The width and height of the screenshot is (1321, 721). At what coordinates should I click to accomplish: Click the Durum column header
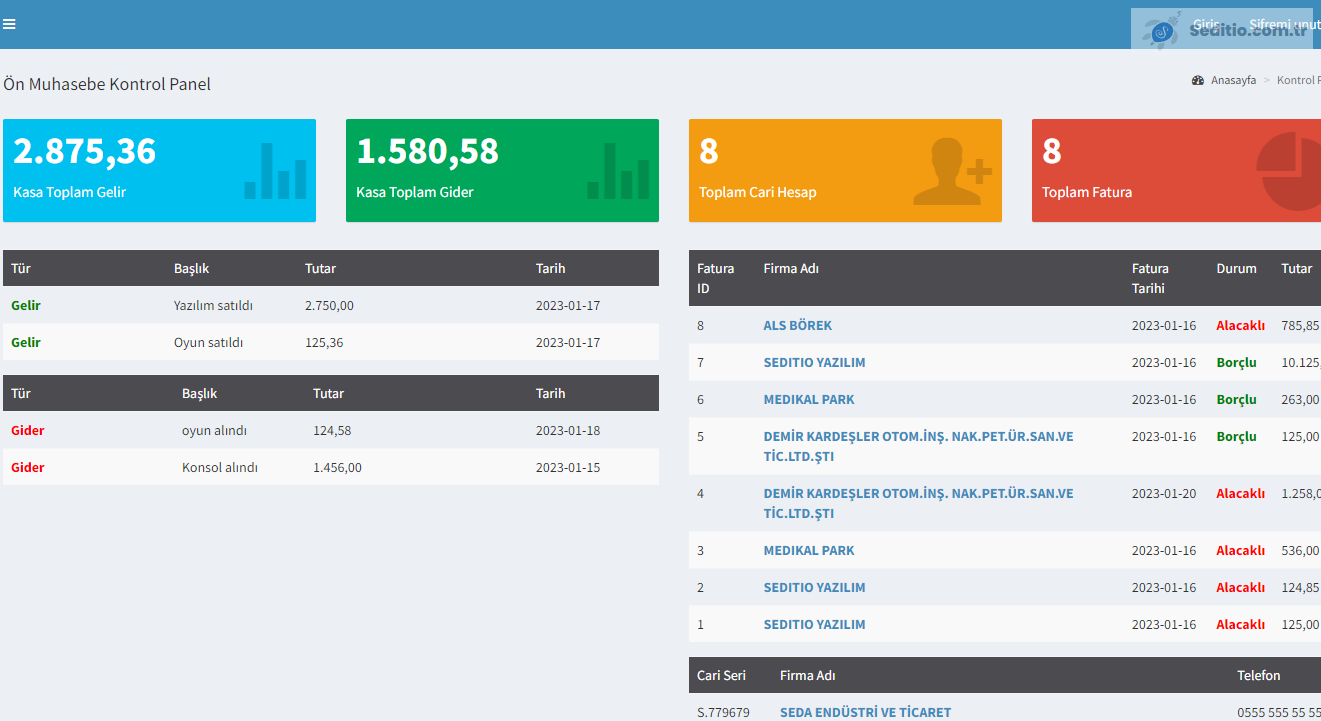click(x=1236, y=268)
